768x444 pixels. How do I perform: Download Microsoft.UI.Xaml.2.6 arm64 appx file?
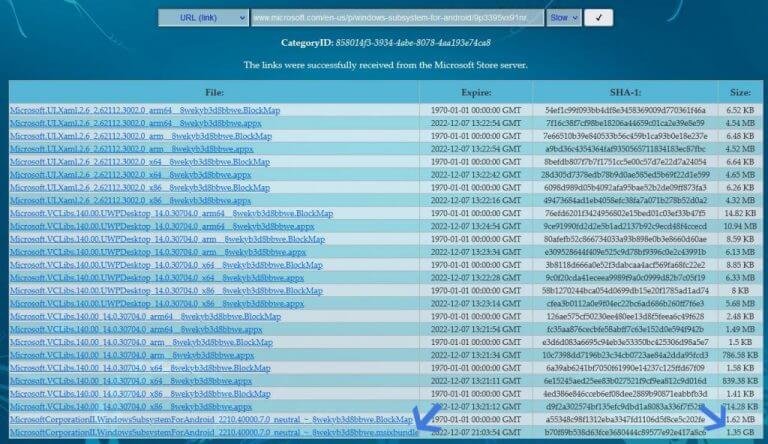(136, 123)
